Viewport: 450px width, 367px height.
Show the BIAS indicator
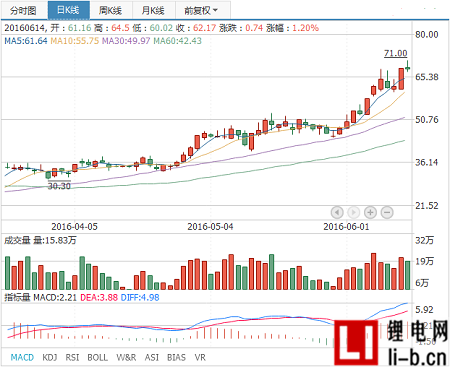pos(176,357)
